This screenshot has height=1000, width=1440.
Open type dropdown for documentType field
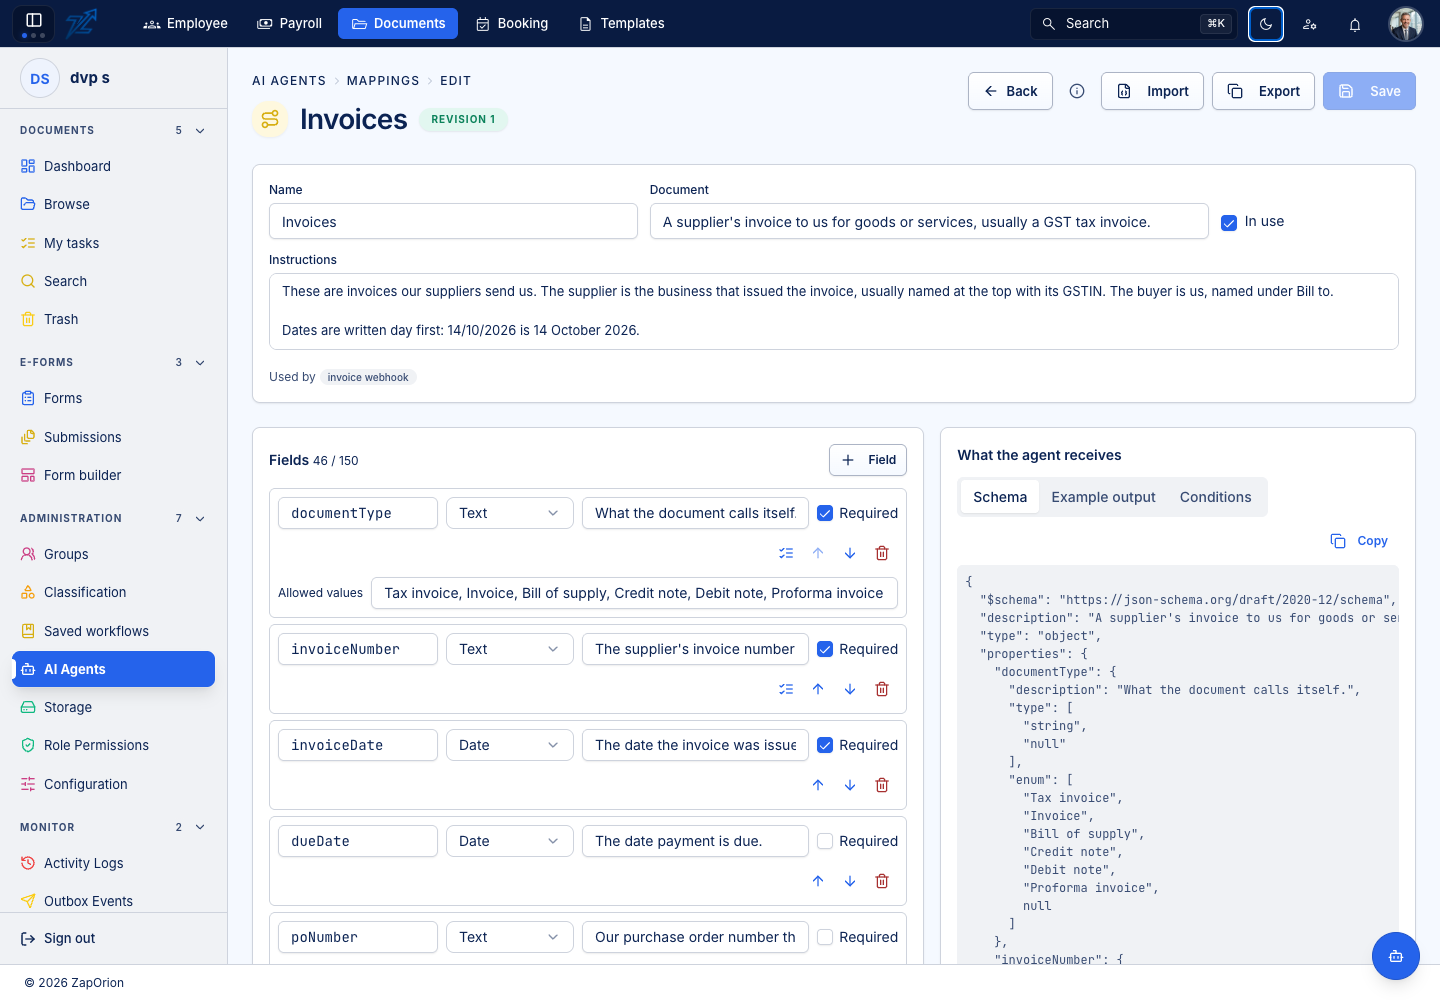point(510,513)
